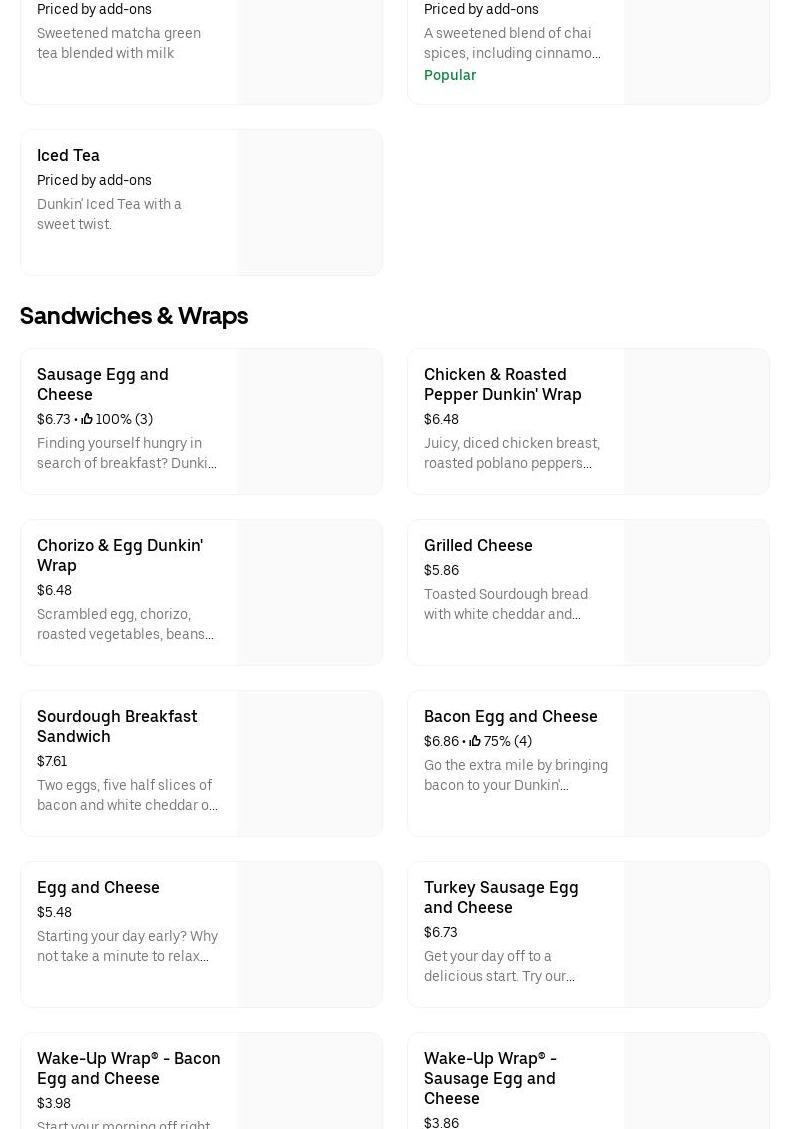This screenshot has height=1129, width=804.
Task: Open Chicken & Roasted Pepper Dunkin' Wrap
Action: pos(502,384)
